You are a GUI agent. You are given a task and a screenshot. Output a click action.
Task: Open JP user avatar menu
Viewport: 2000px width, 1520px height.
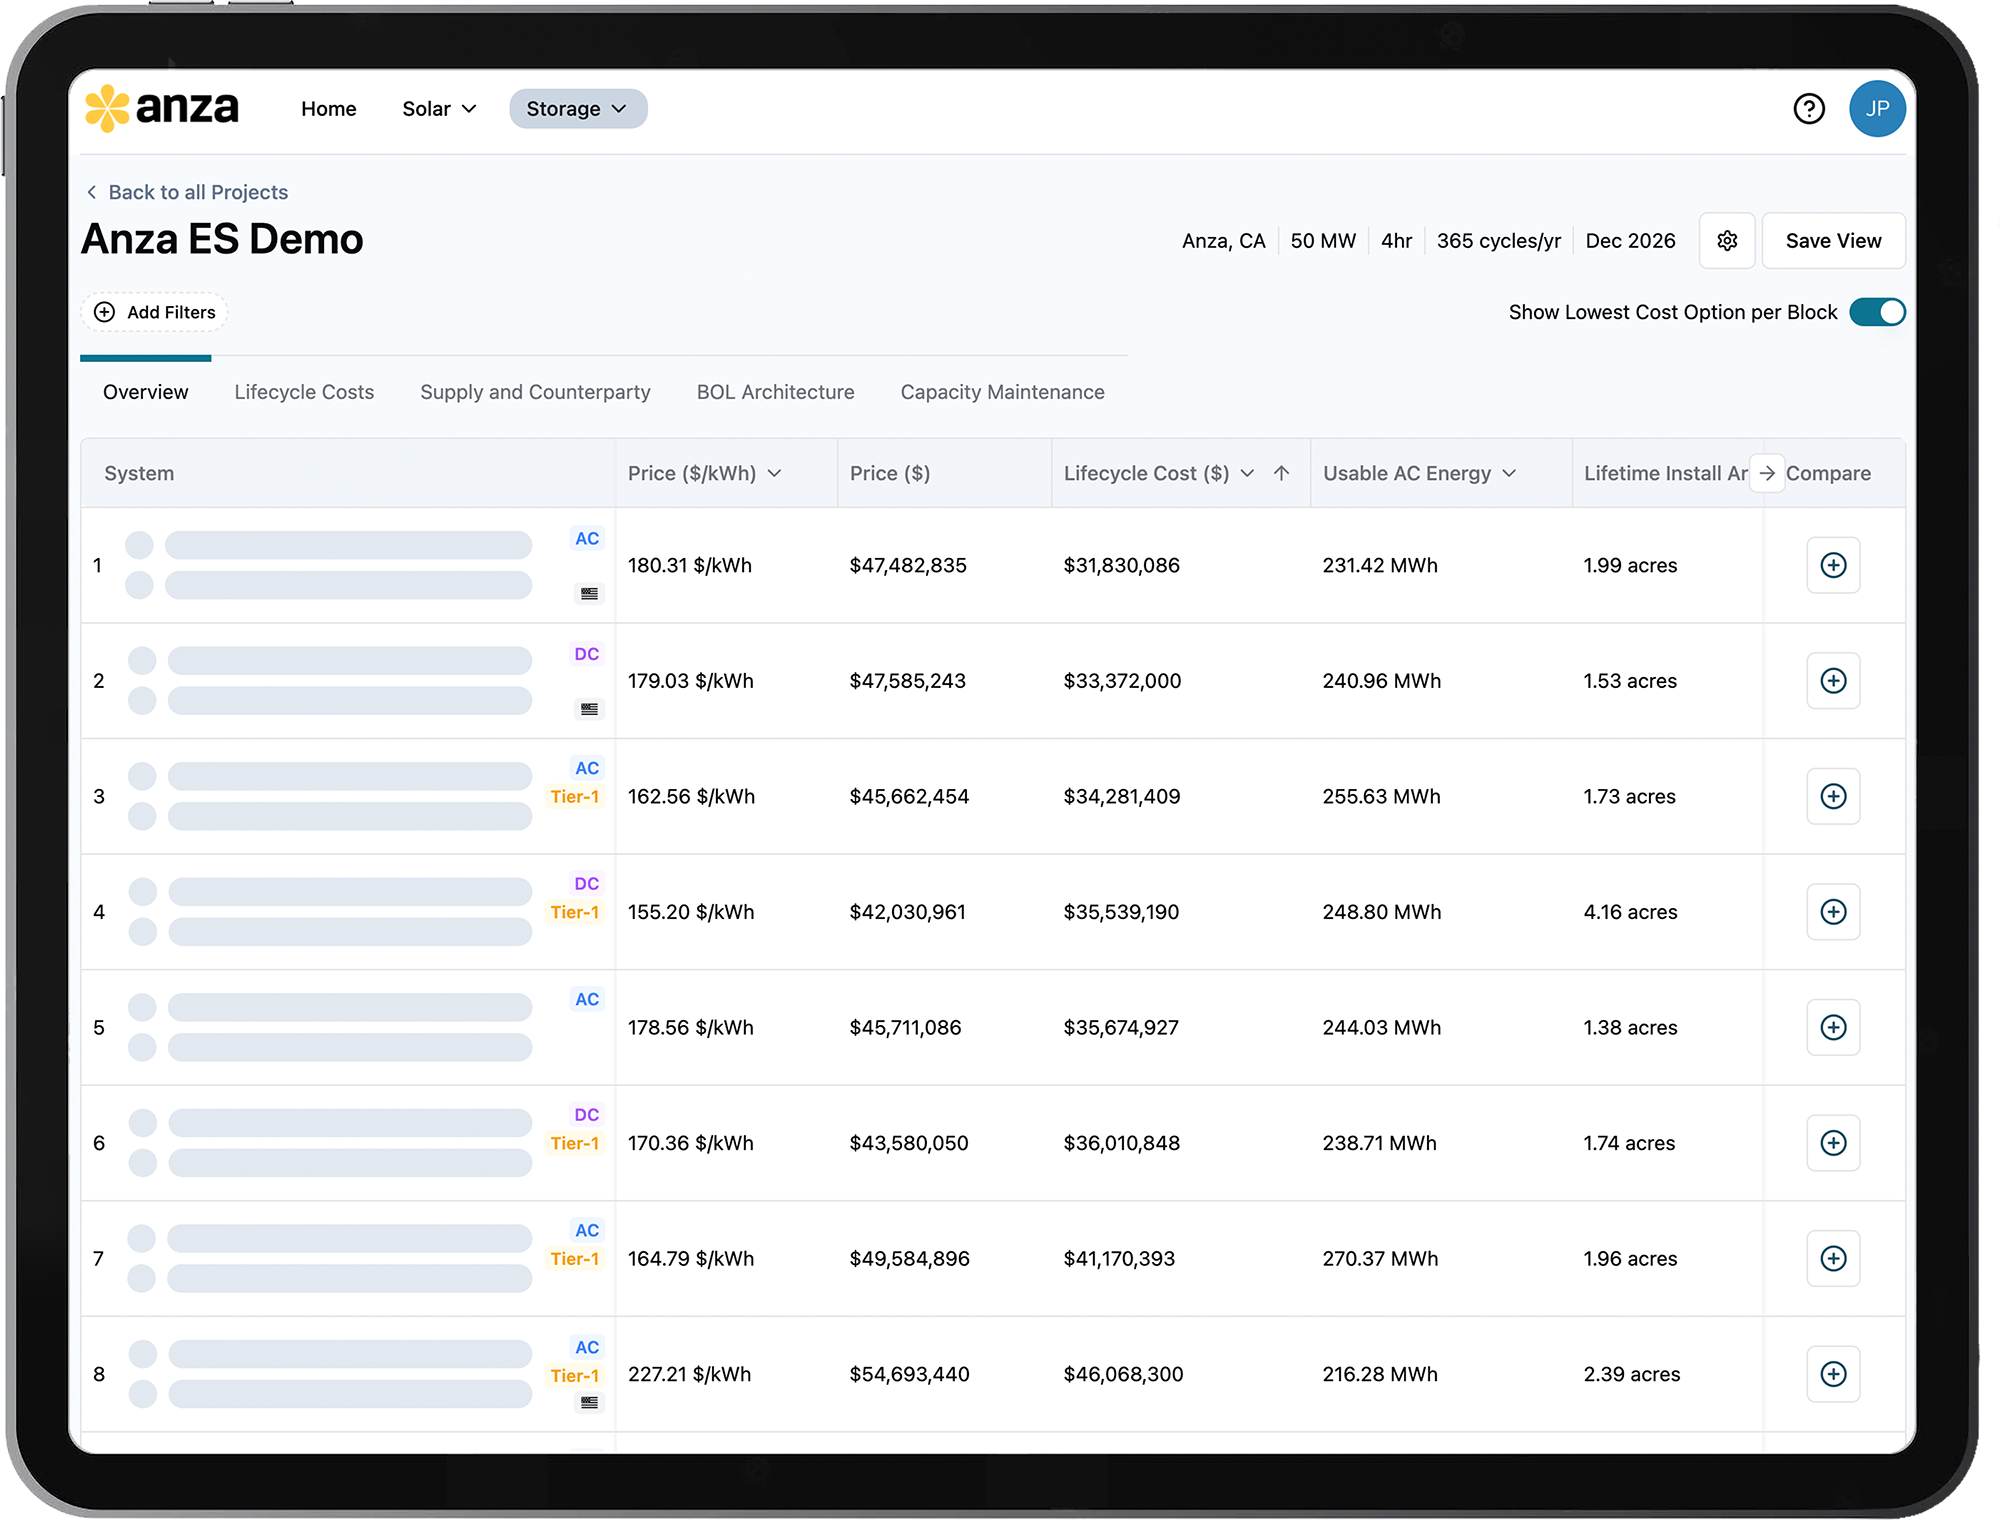[1876, 108]
